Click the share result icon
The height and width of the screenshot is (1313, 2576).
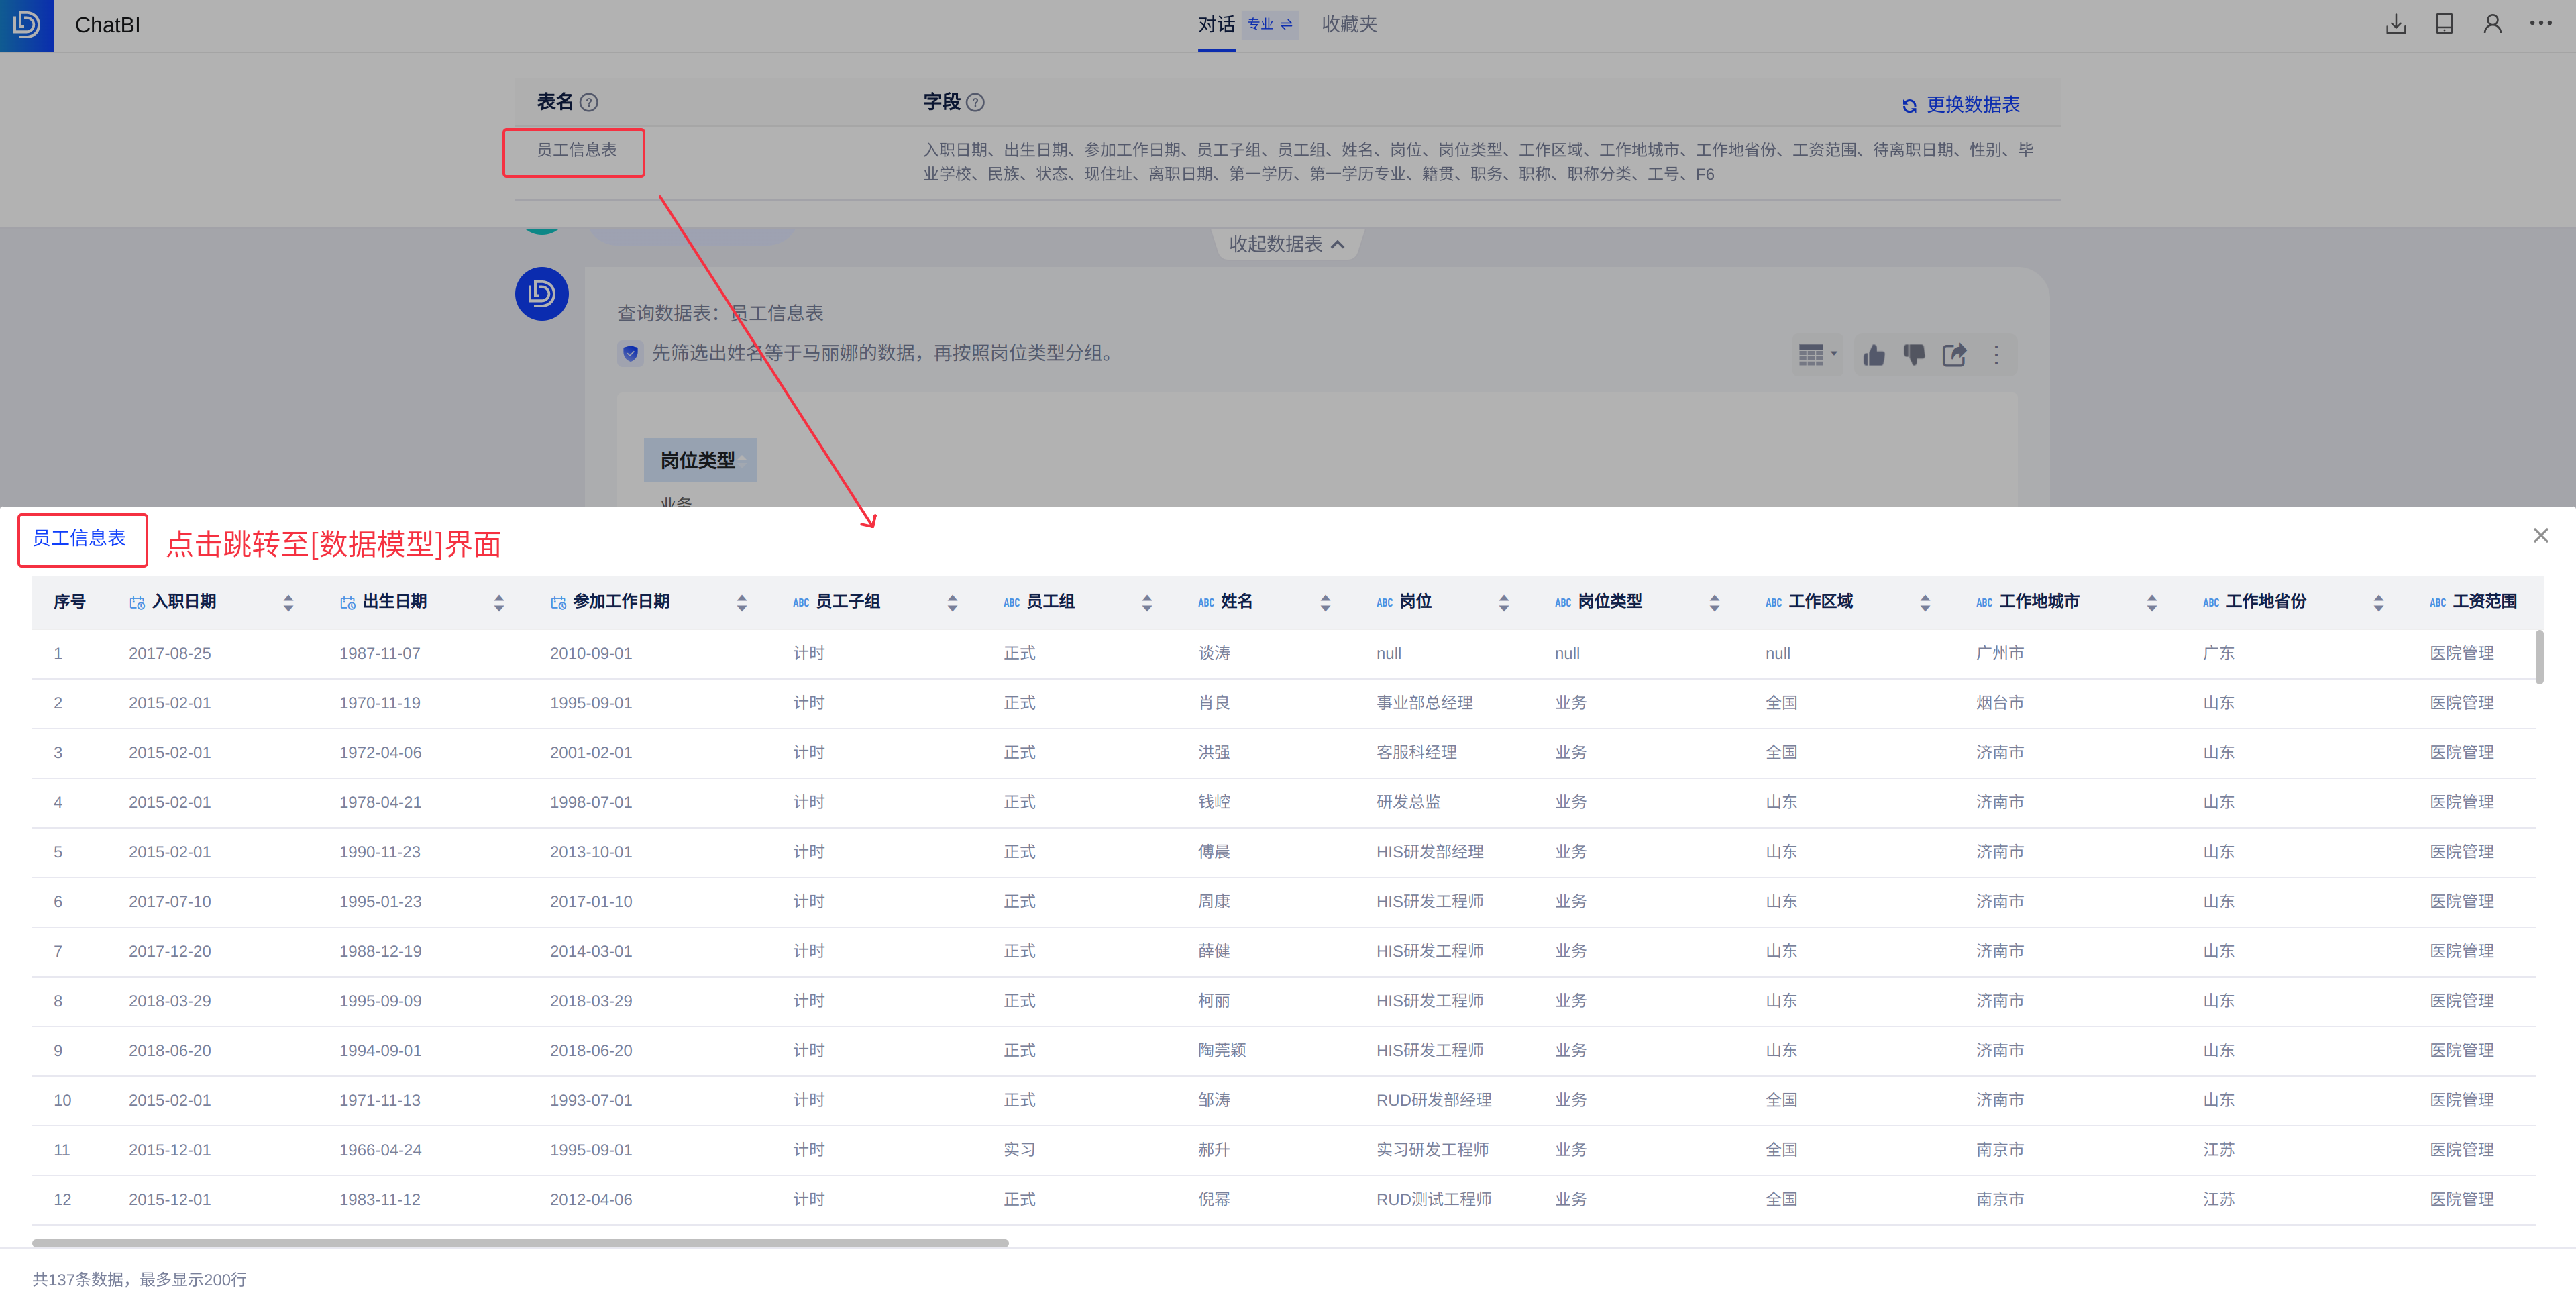(x=1954, y=355)
